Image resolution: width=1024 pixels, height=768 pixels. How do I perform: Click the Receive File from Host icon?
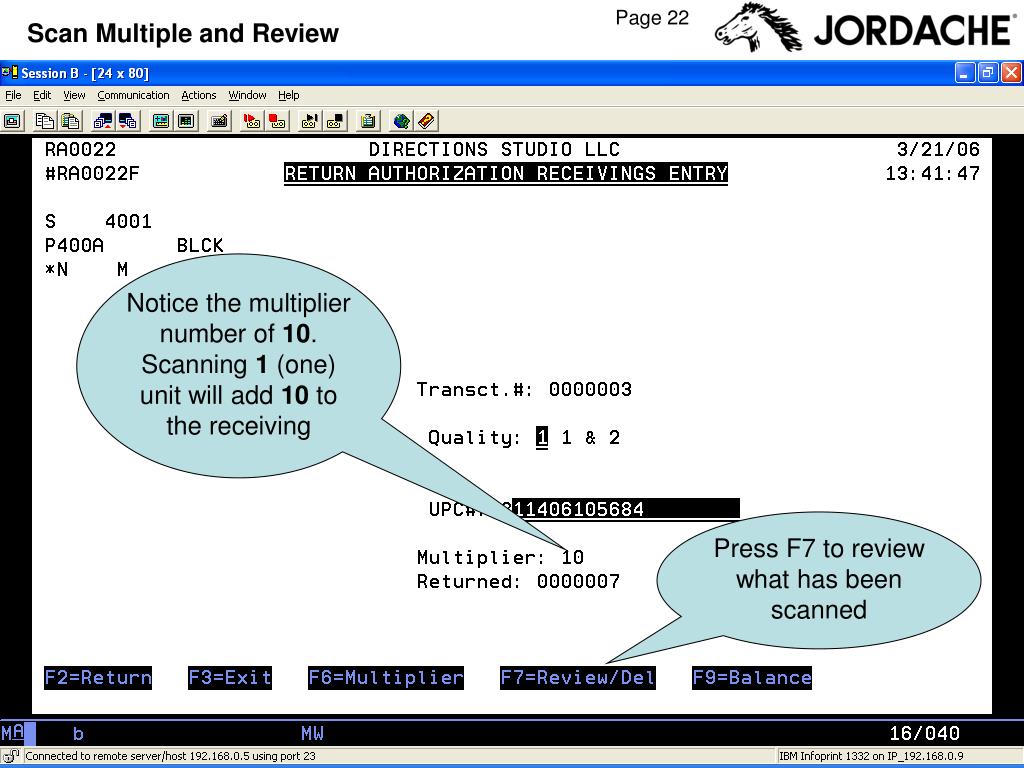pyautogui.click(x=128, y=121)
